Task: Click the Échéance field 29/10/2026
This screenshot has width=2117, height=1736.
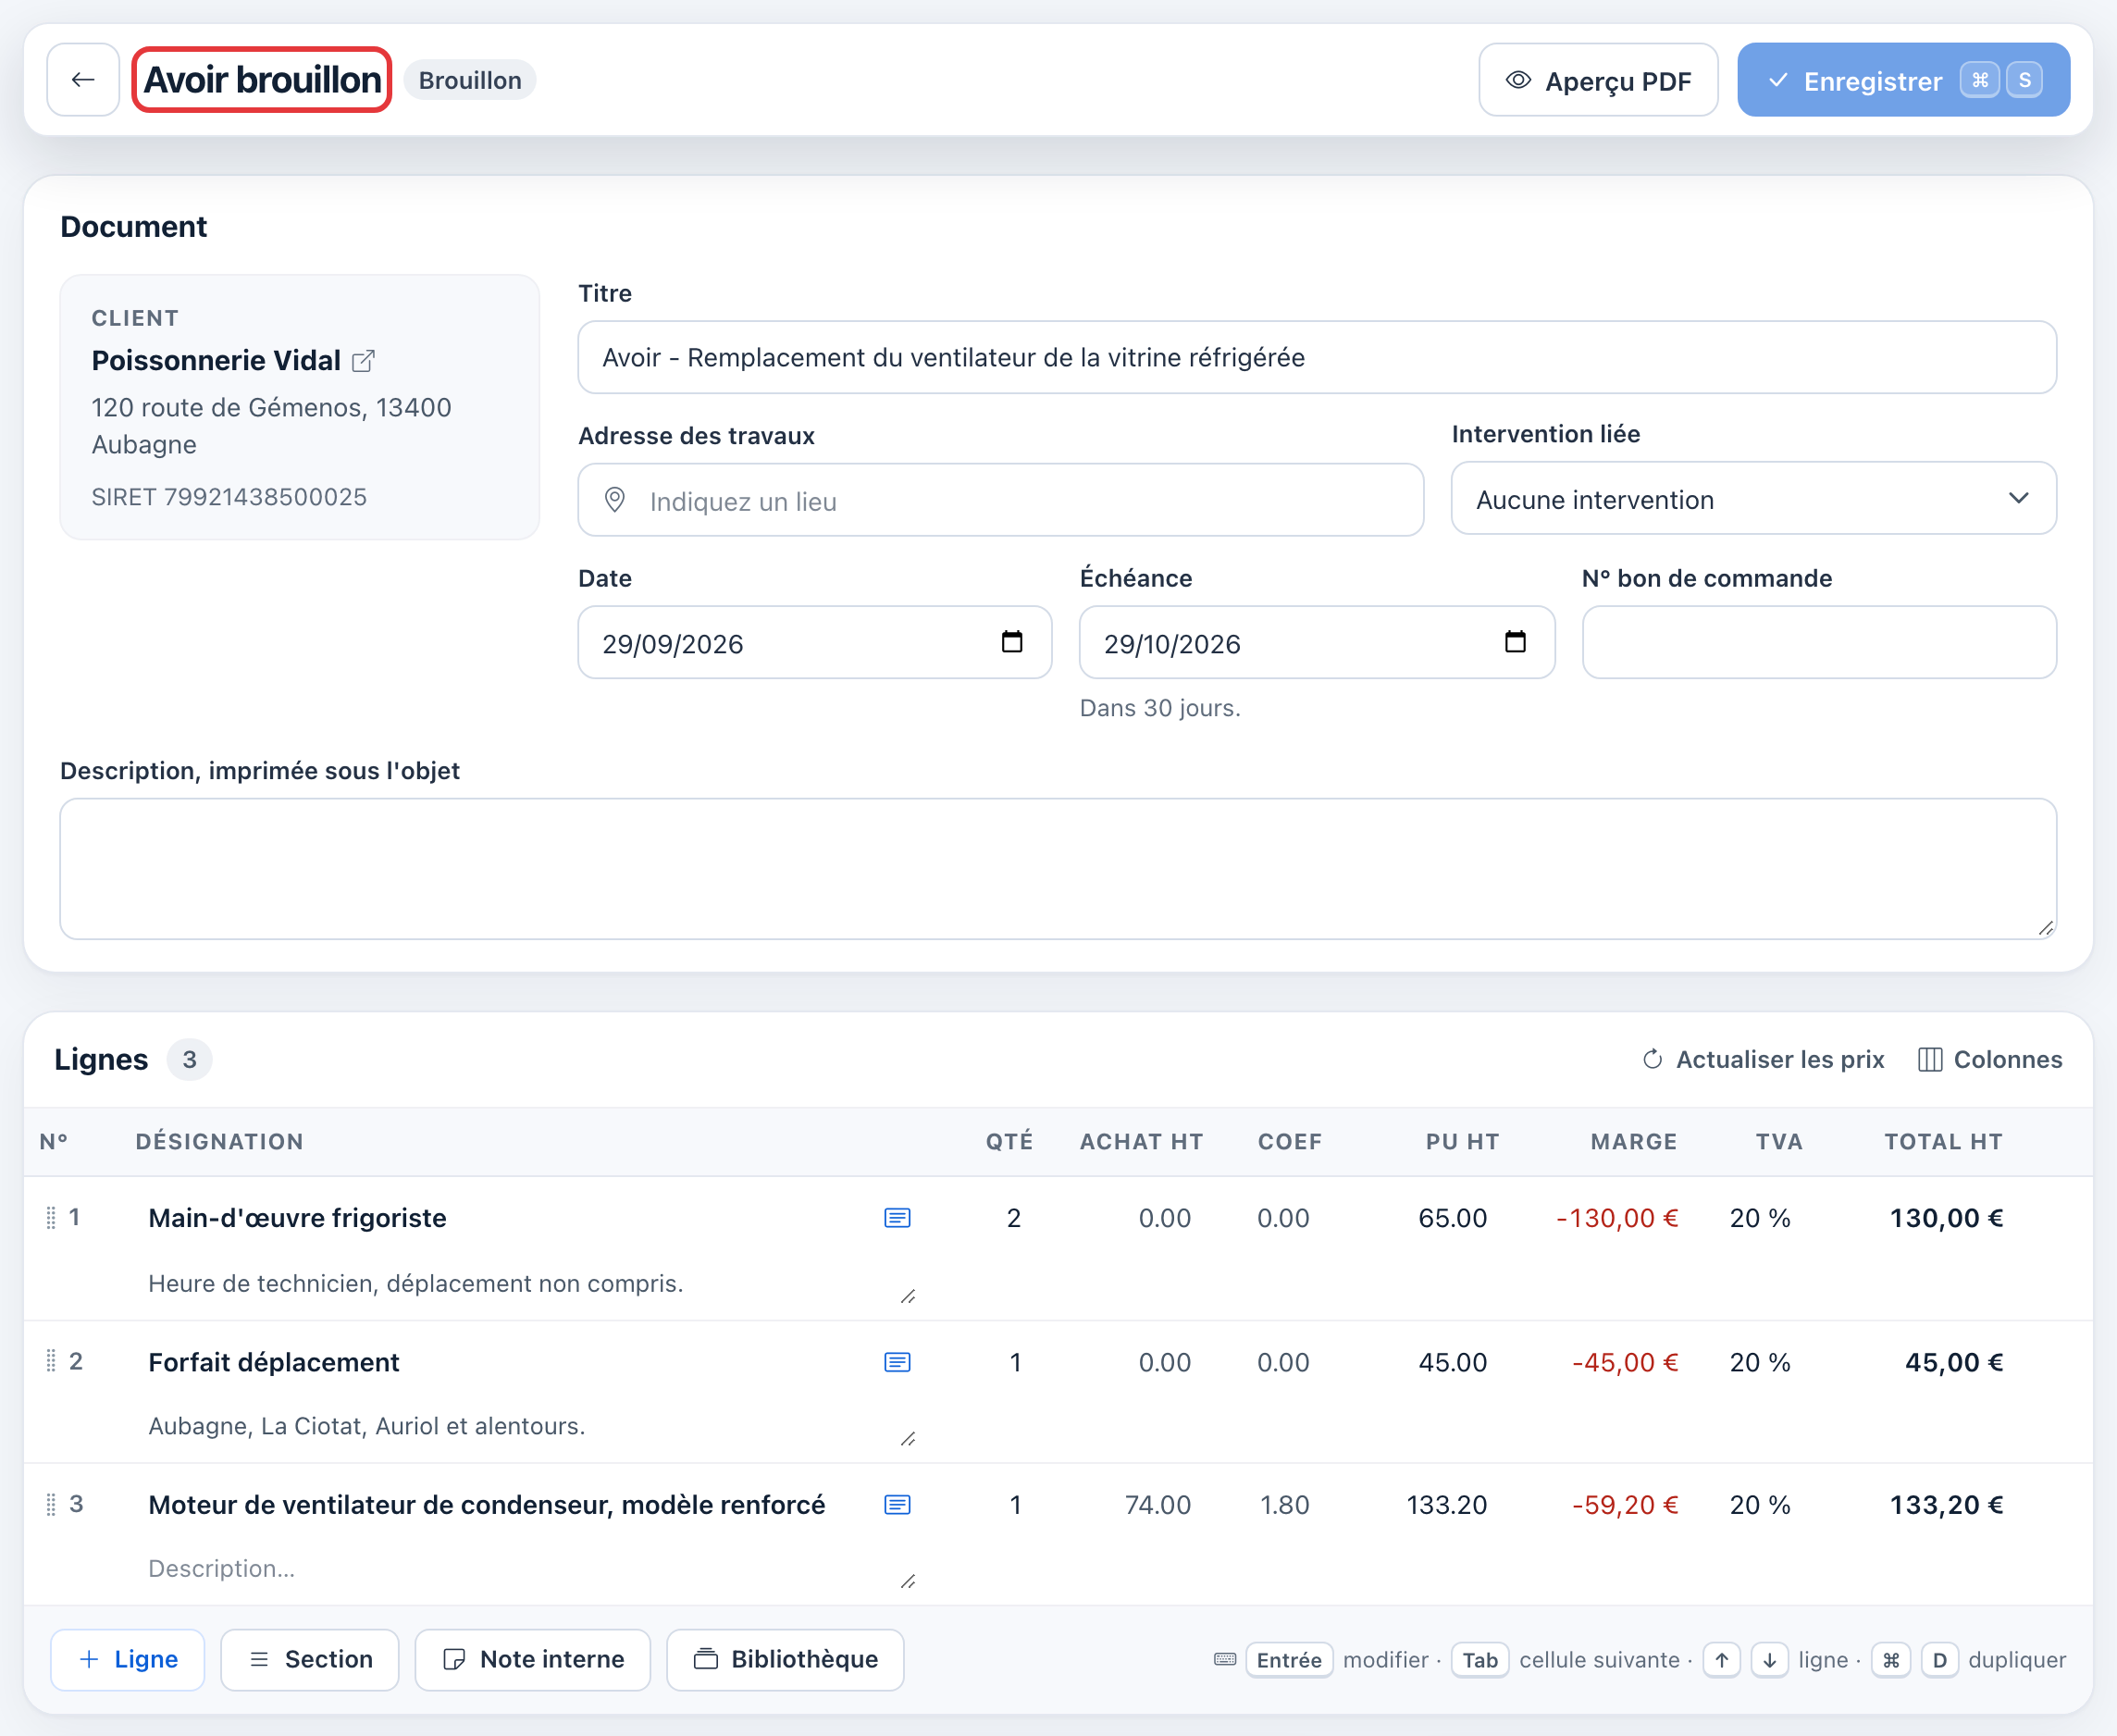Action: coord(1317,642)
